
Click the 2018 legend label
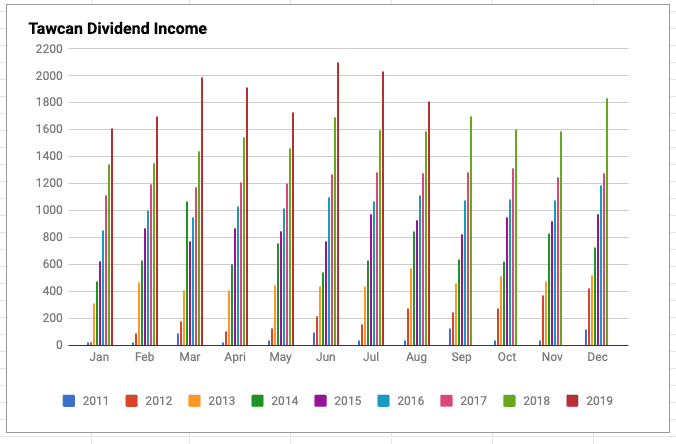pos(536,401)
